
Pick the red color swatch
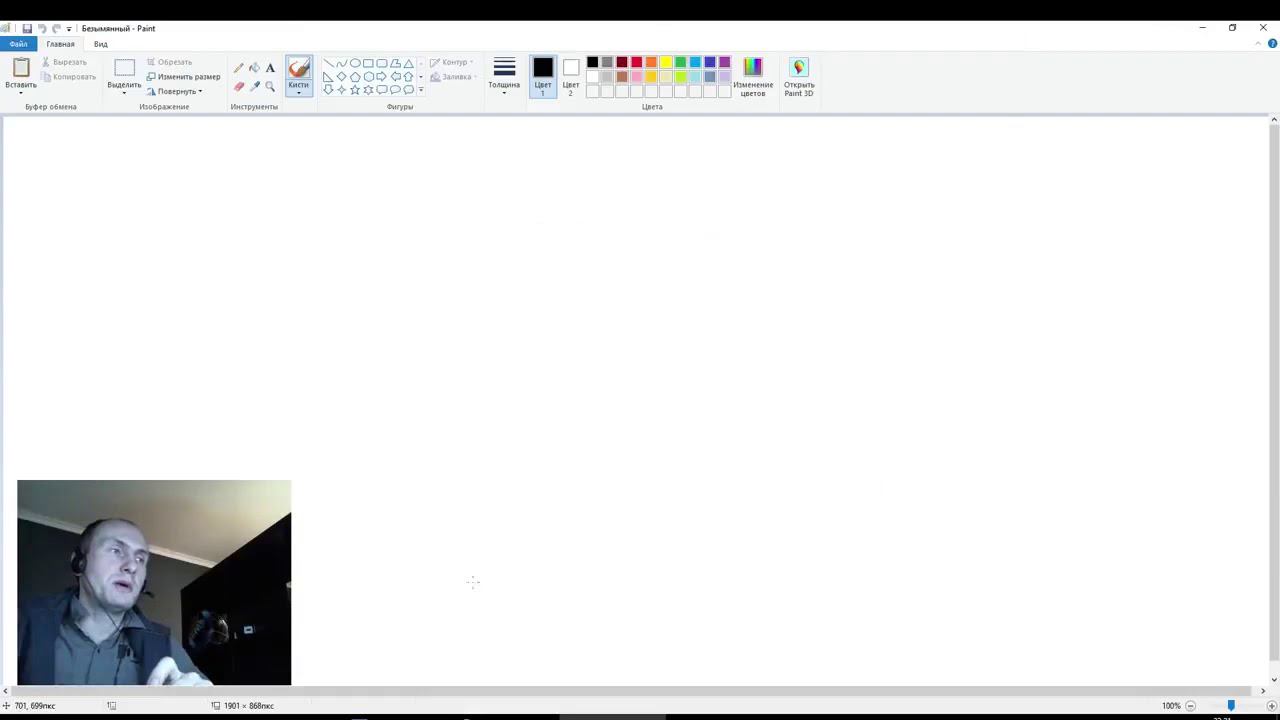point(636,62)
